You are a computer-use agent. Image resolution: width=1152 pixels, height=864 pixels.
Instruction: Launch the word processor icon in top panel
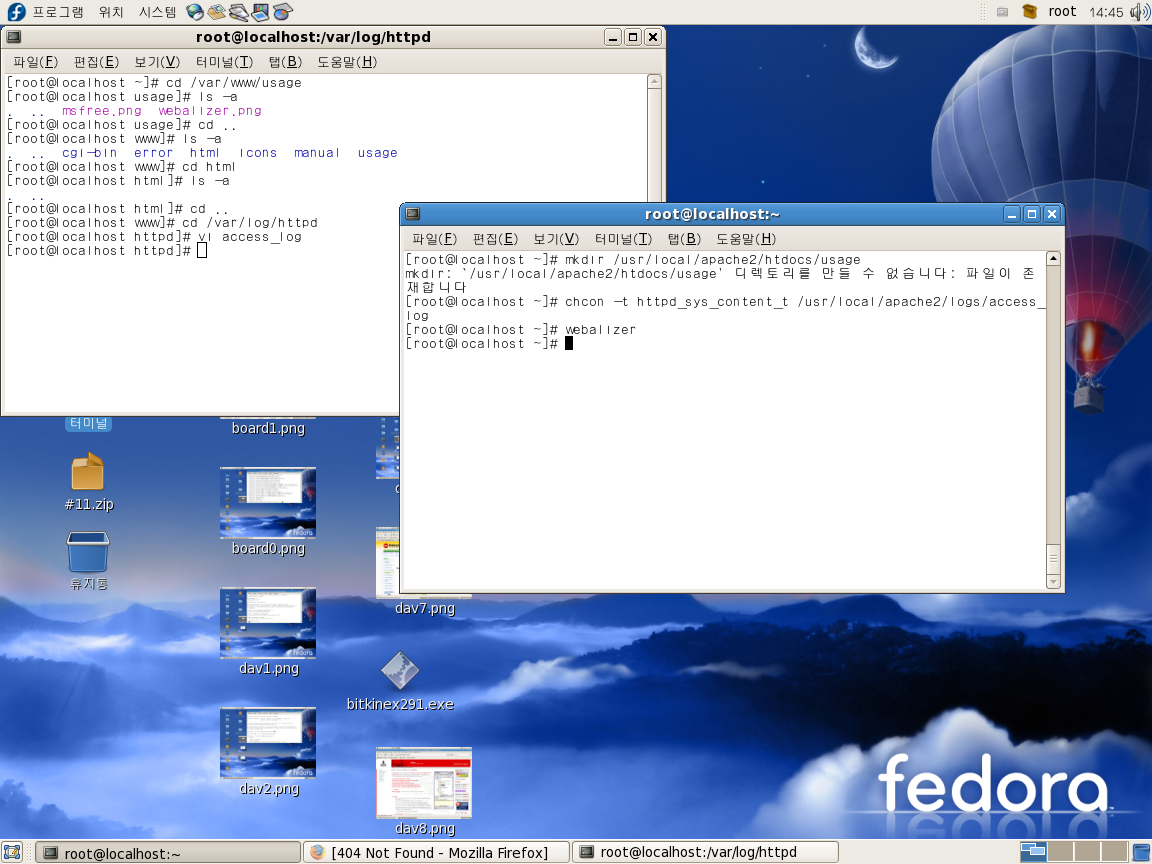239,12
